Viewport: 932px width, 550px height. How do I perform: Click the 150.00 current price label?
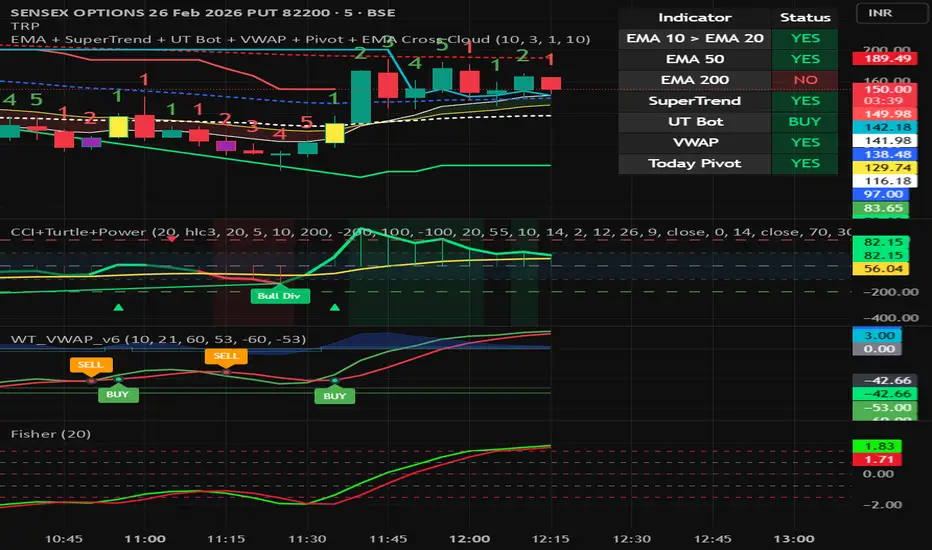(884, 89)
